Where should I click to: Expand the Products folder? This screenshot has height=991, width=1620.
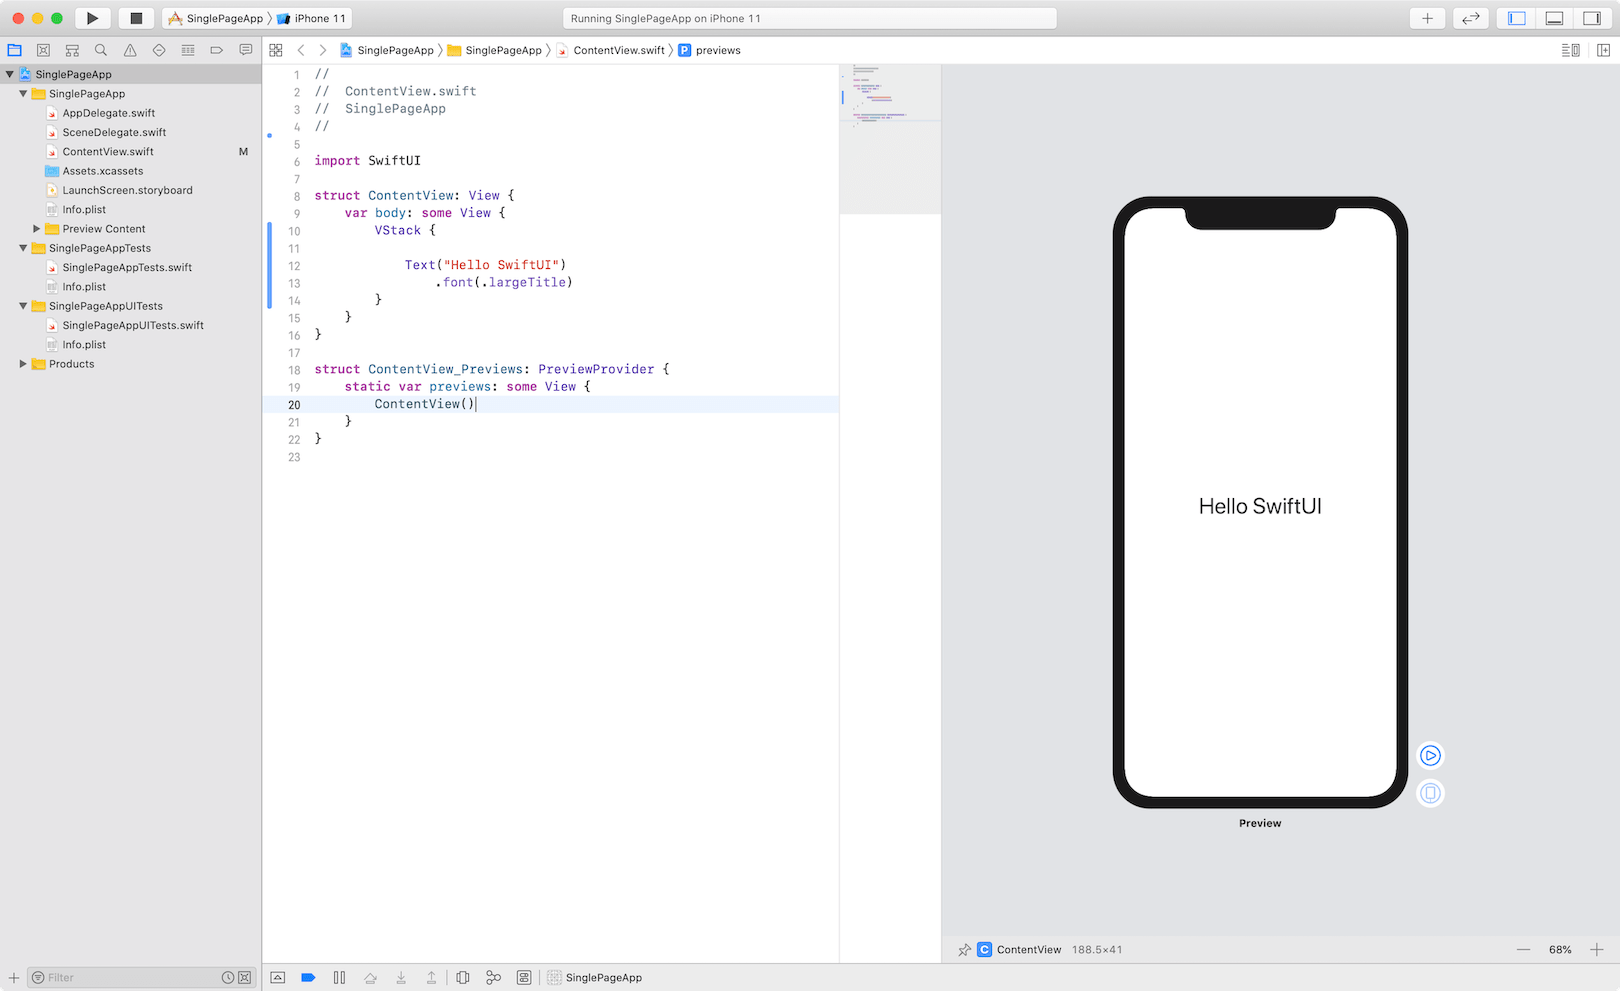tap(23, 364)
